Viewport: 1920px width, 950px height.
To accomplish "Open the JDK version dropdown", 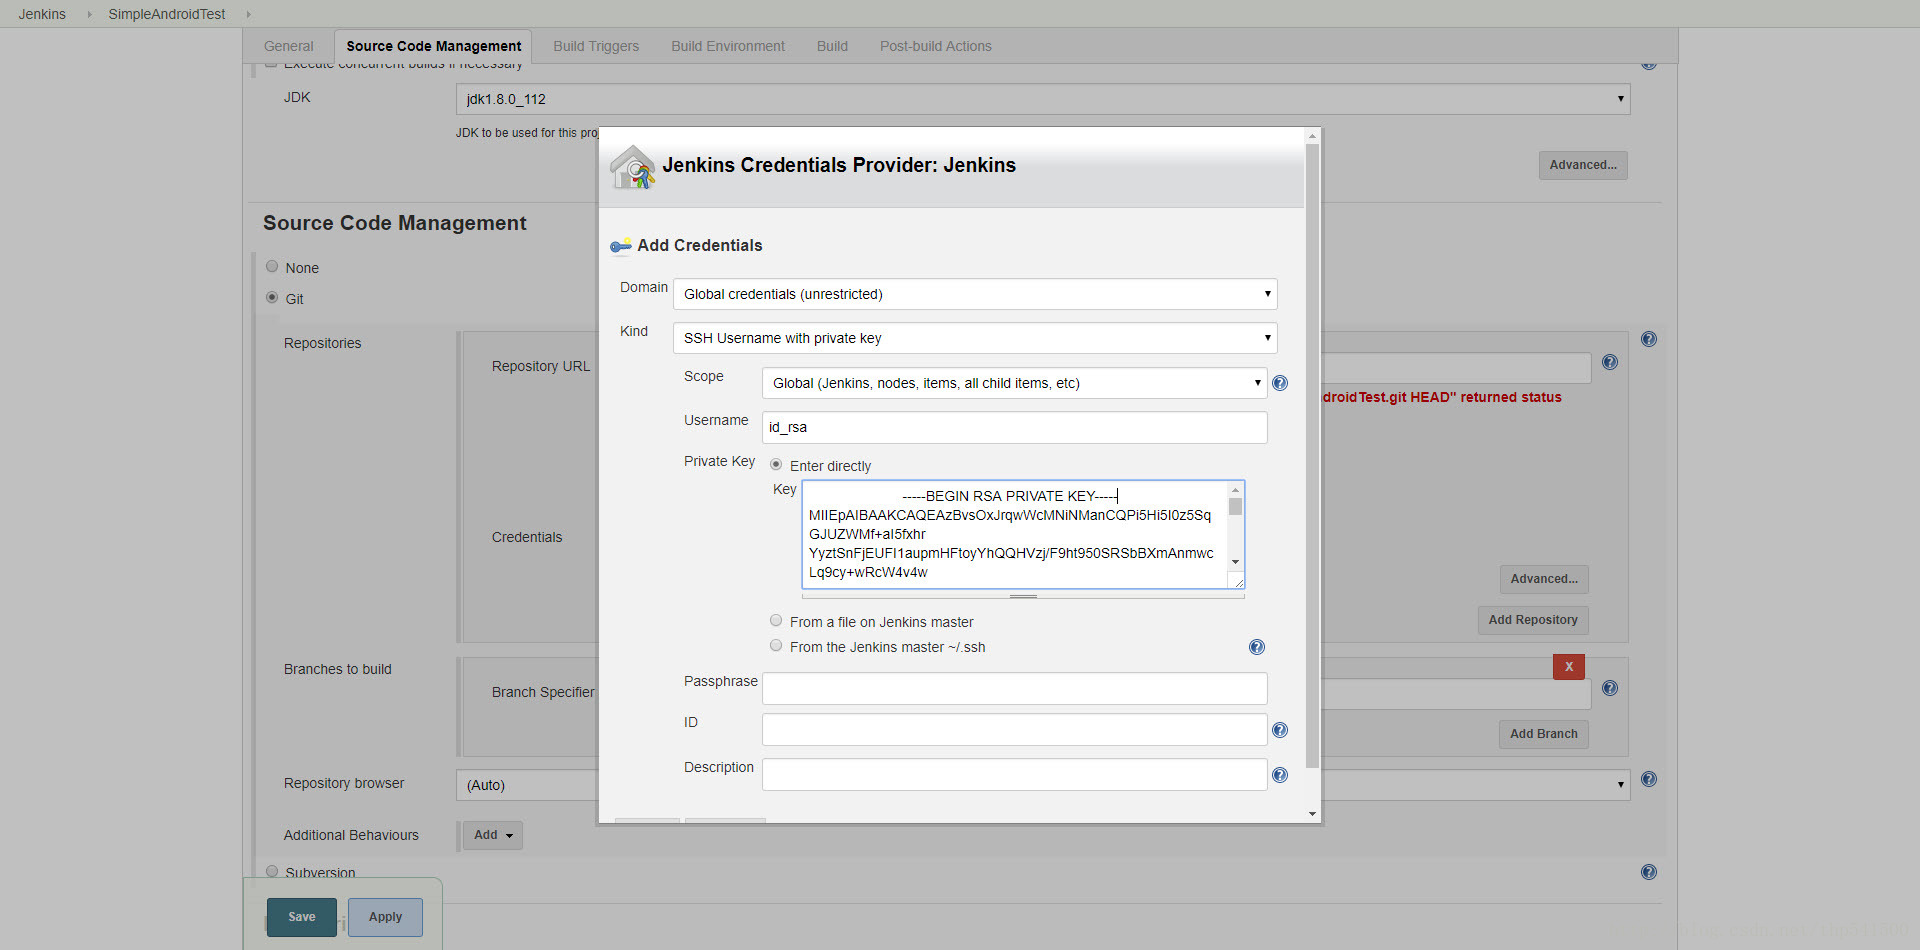I will 1043,99.
